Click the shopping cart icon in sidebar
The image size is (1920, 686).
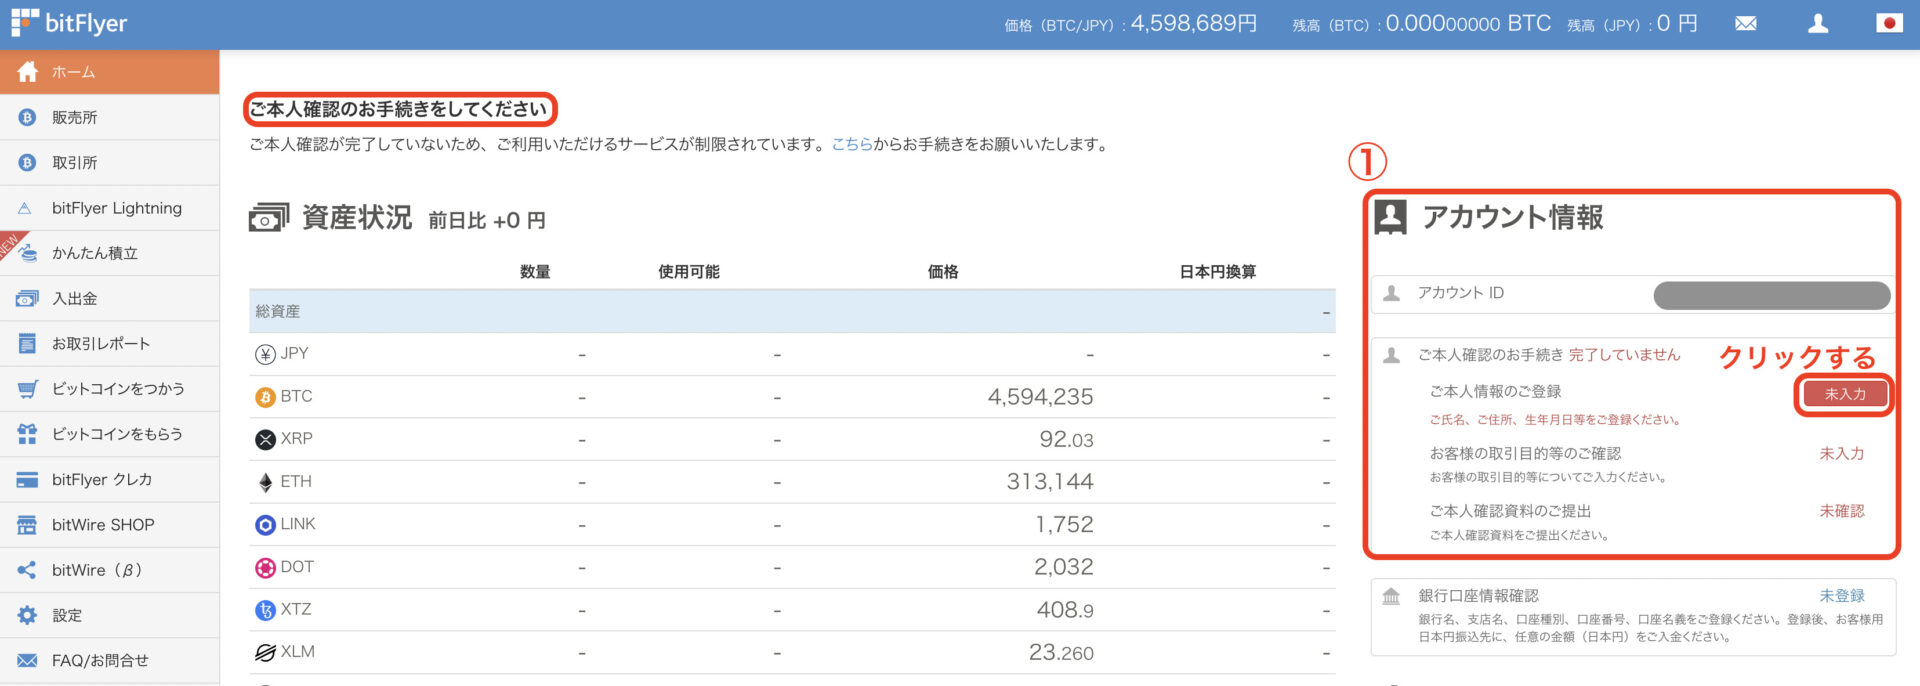27,389
